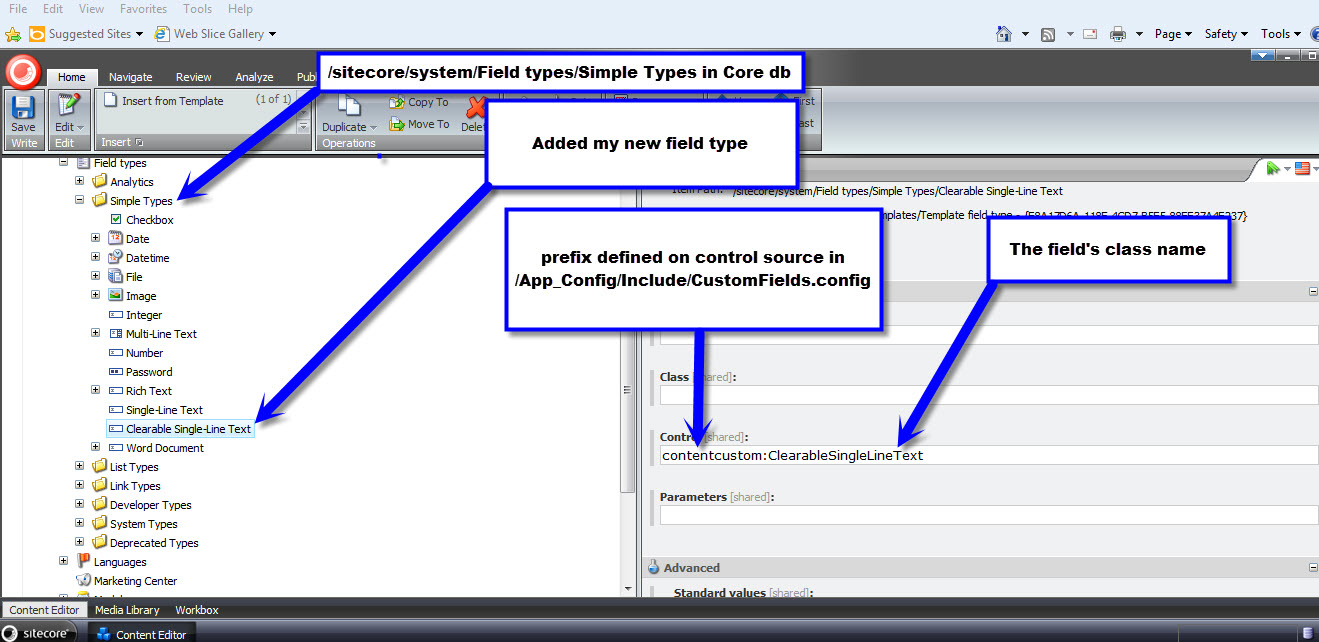Click the Control field text box
This screenshot has width=1319, height=642.
[x=988, y=456]
